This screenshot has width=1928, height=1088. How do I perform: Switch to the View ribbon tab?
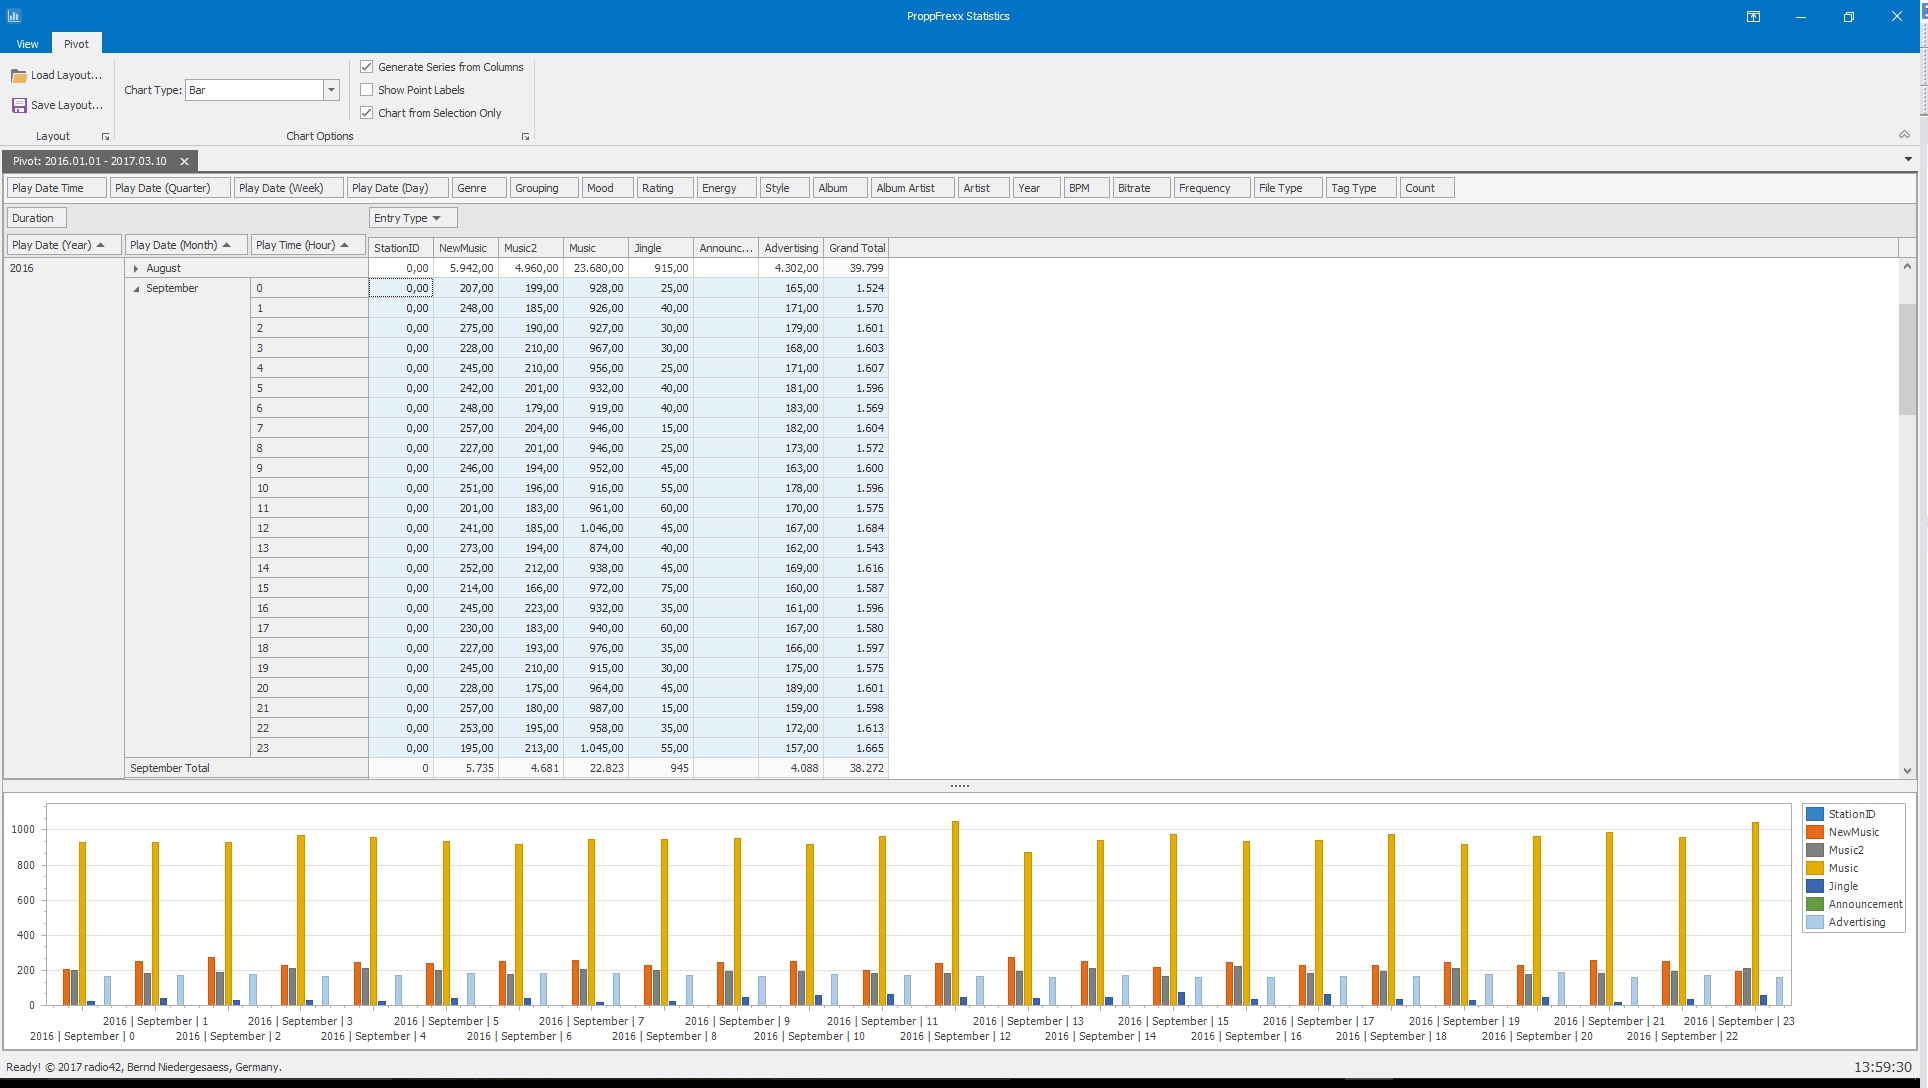[x=27, y=44]
